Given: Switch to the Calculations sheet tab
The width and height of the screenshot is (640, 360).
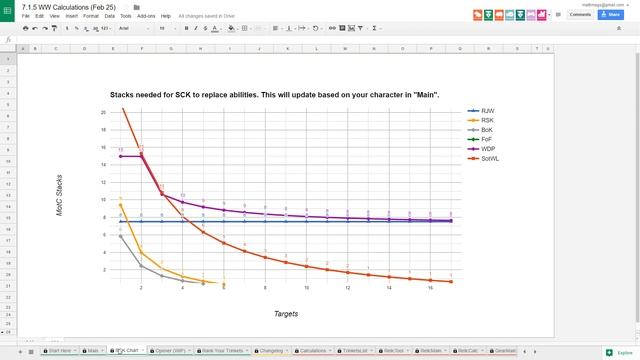Looking at the screenshot, I should 313,351.
